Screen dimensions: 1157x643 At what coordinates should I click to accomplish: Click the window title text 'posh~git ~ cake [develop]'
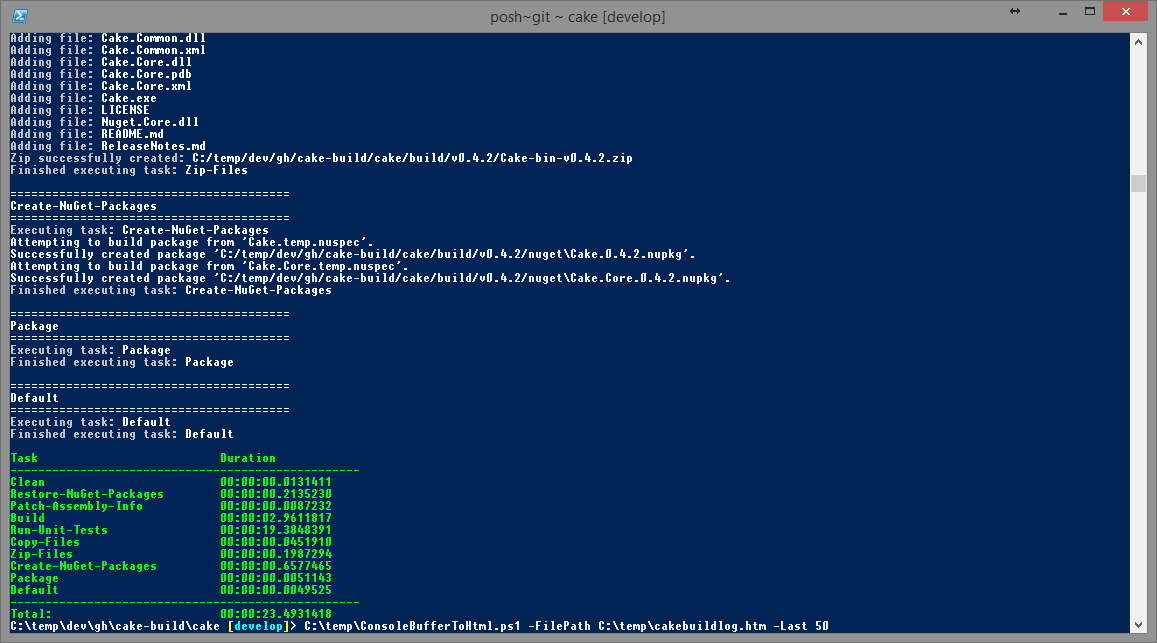(578, 16)
